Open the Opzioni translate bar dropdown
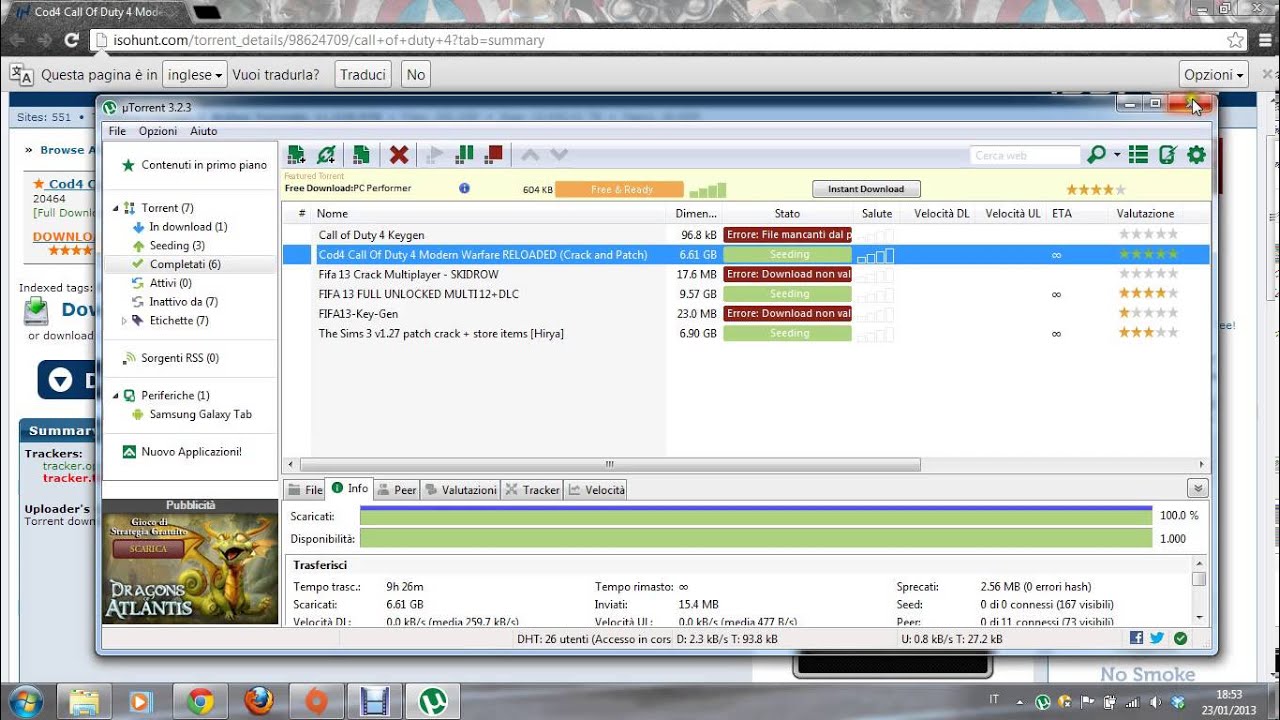 coord(1214,74)
